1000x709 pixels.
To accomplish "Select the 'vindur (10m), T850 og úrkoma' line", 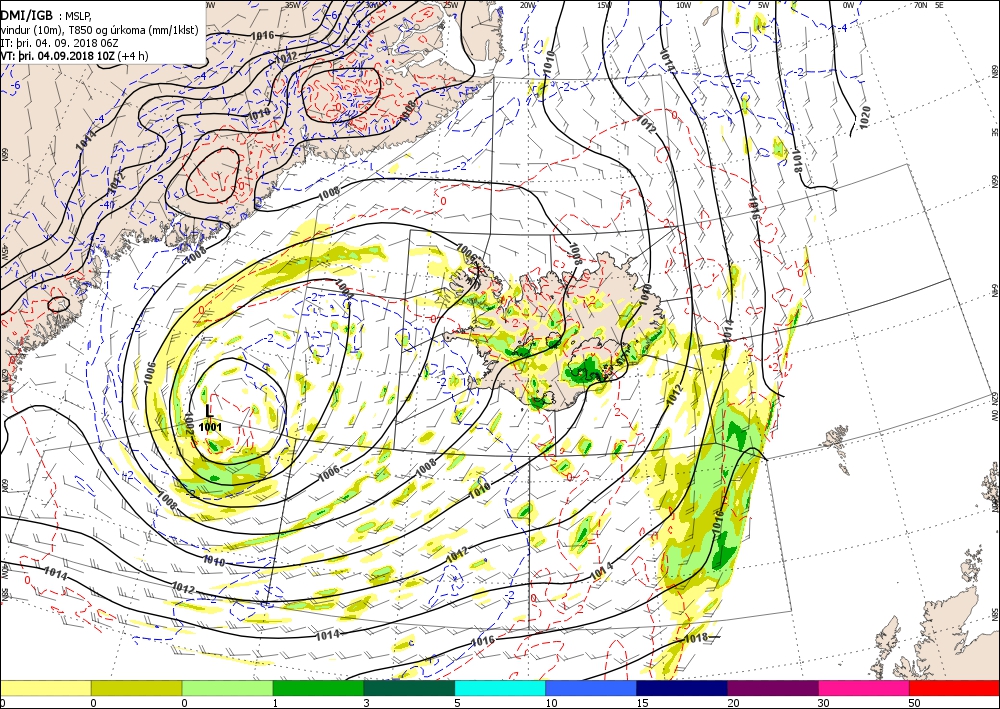I will [x=99, y=30].
